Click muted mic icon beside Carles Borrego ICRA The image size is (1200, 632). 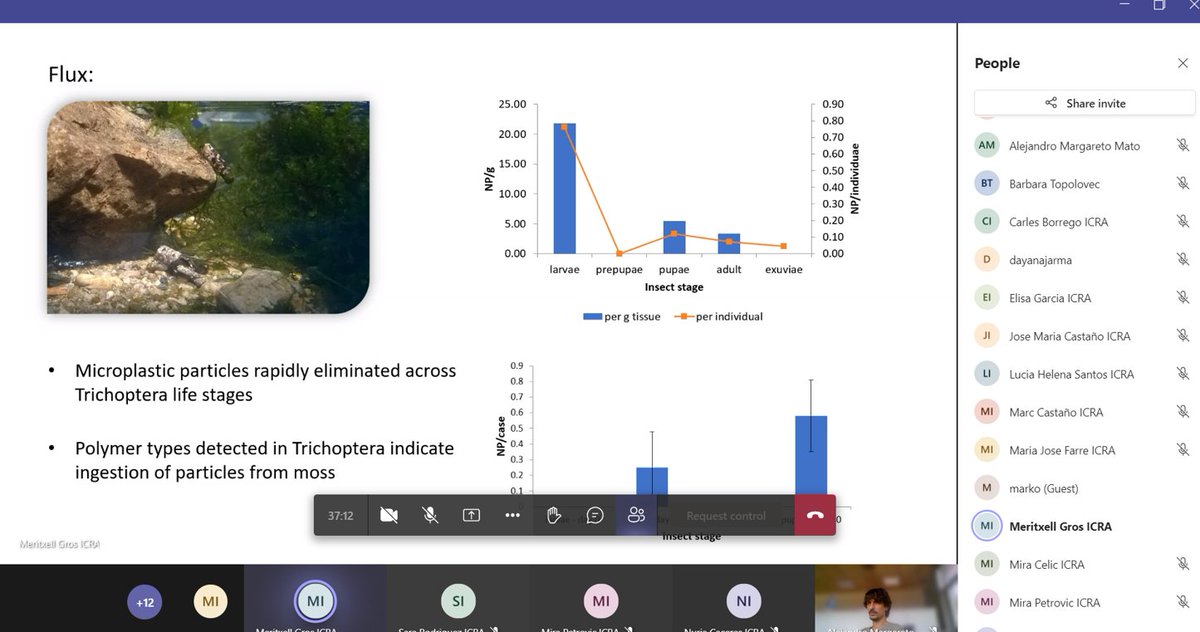(x=1182, y=221)
